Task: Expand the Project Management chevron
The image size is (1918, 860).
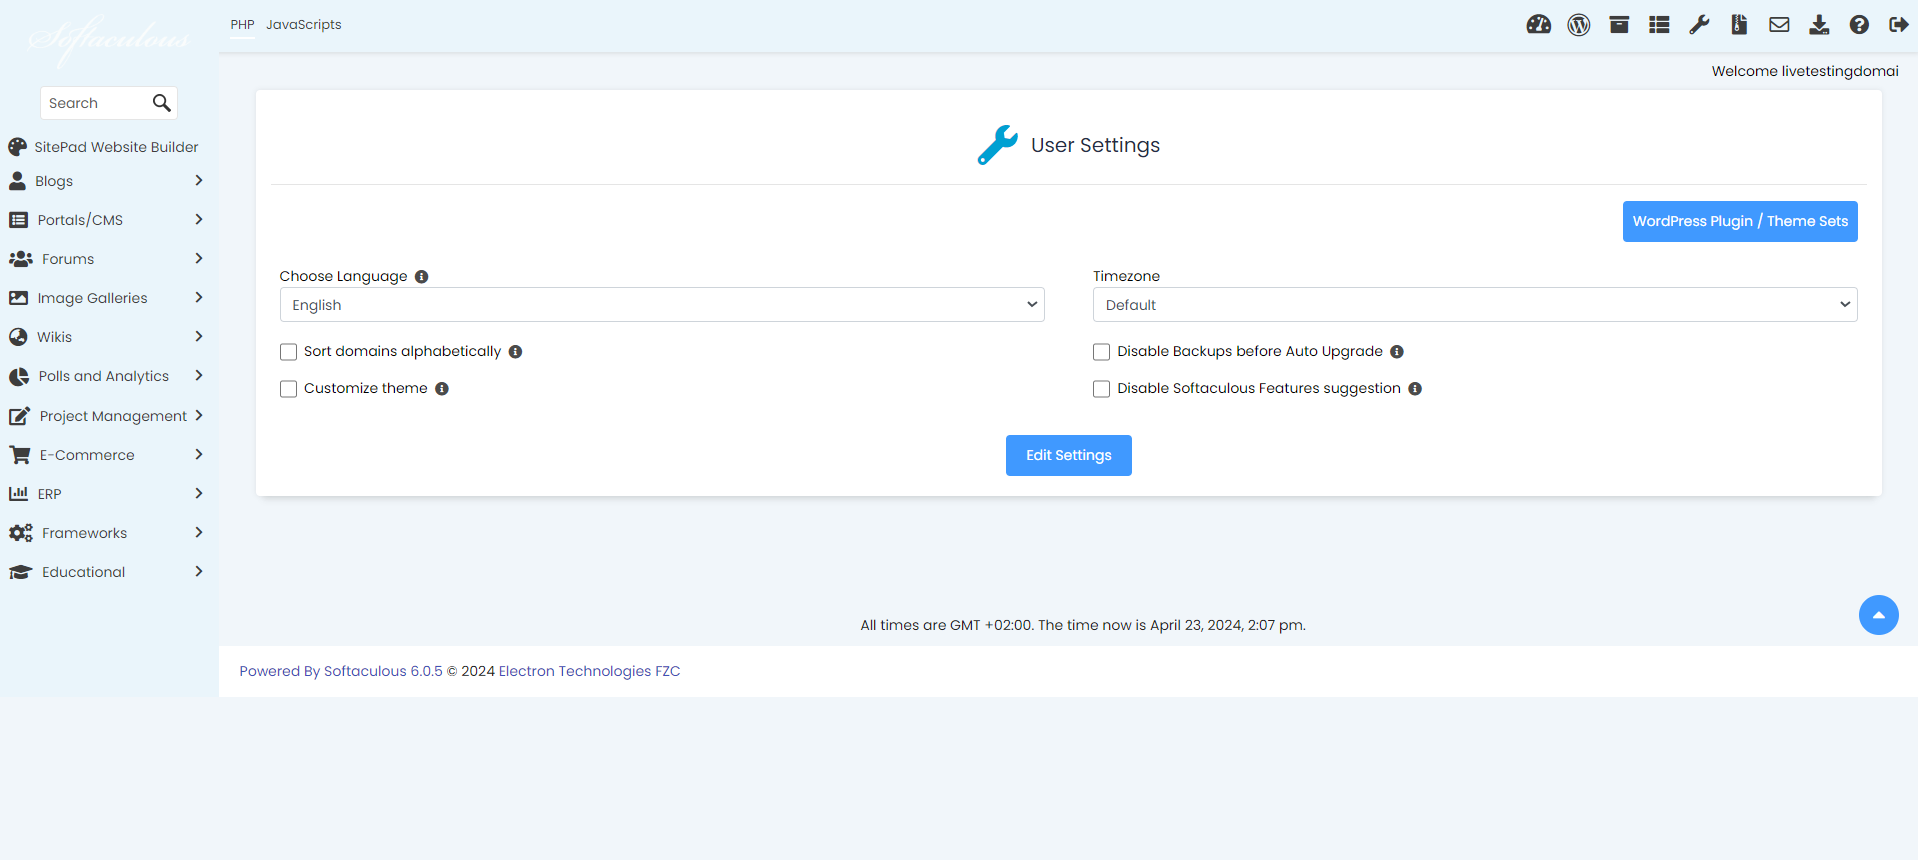Action: (199, 416)
